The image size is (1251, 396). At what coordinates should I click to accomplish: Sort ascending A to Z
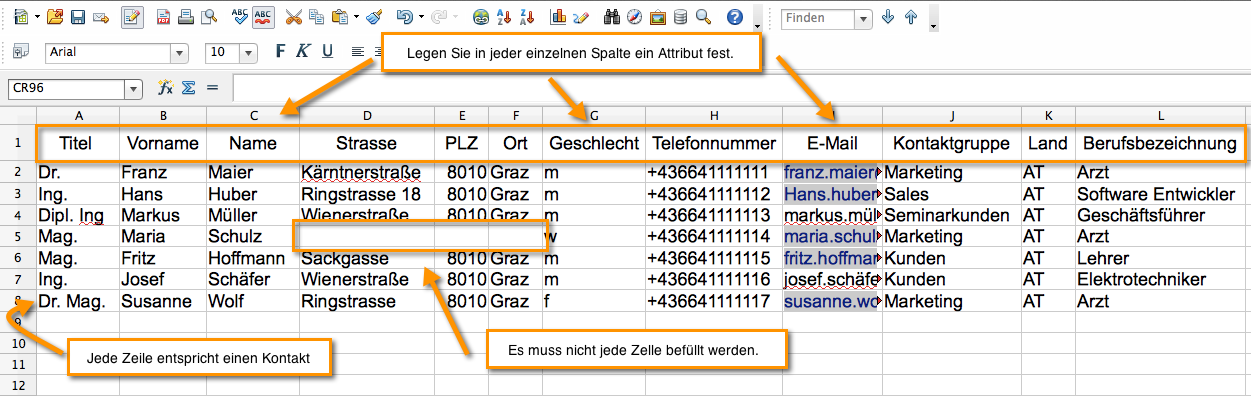pos(504,17)
